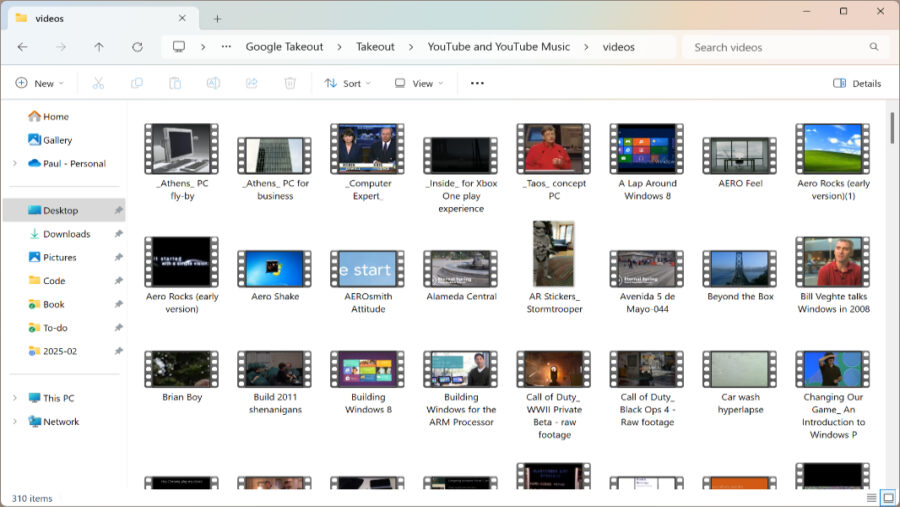Select the Brian Boy video thumbnail

point(181,368)
